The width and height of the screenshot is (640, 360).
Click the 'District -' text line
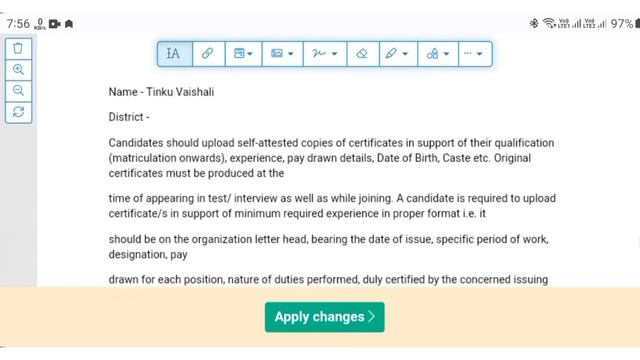(x=129, y=117)
